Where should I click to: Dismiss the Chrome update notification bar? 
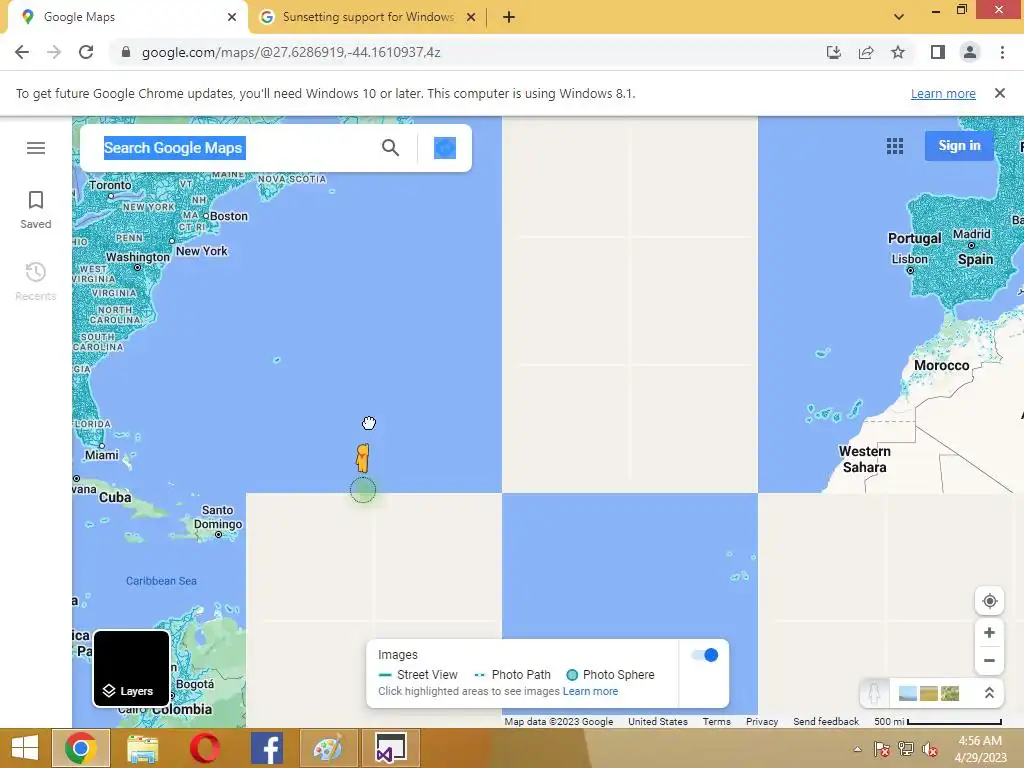tap(1000, 93)
